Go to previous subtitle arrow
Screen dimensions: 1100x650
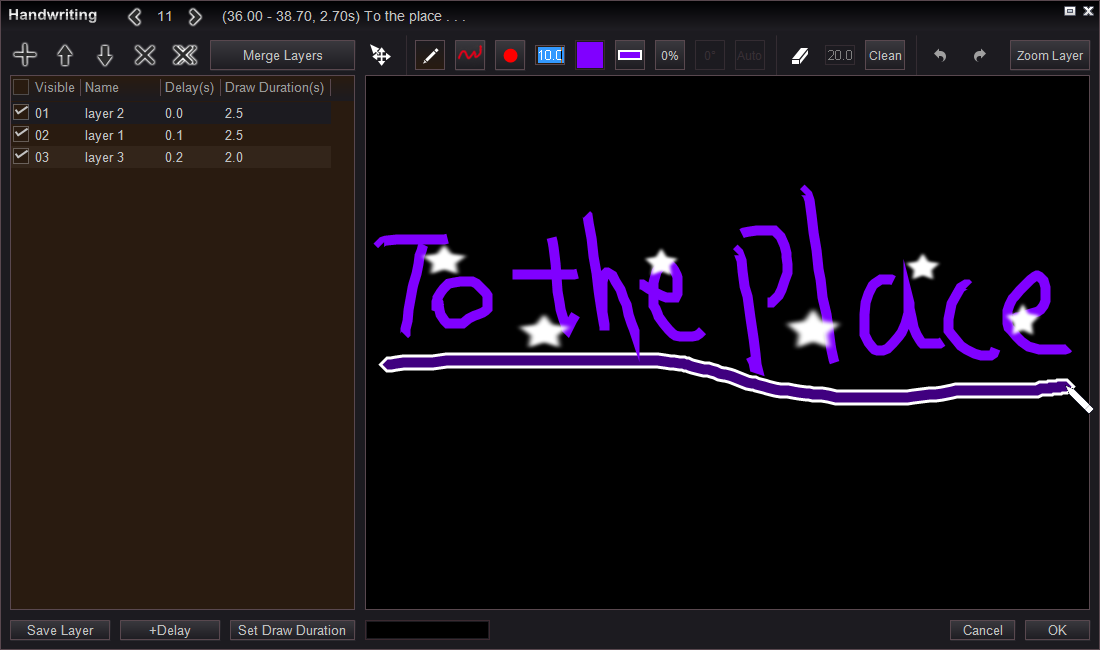pyautogui.click(x=135, y=16)
